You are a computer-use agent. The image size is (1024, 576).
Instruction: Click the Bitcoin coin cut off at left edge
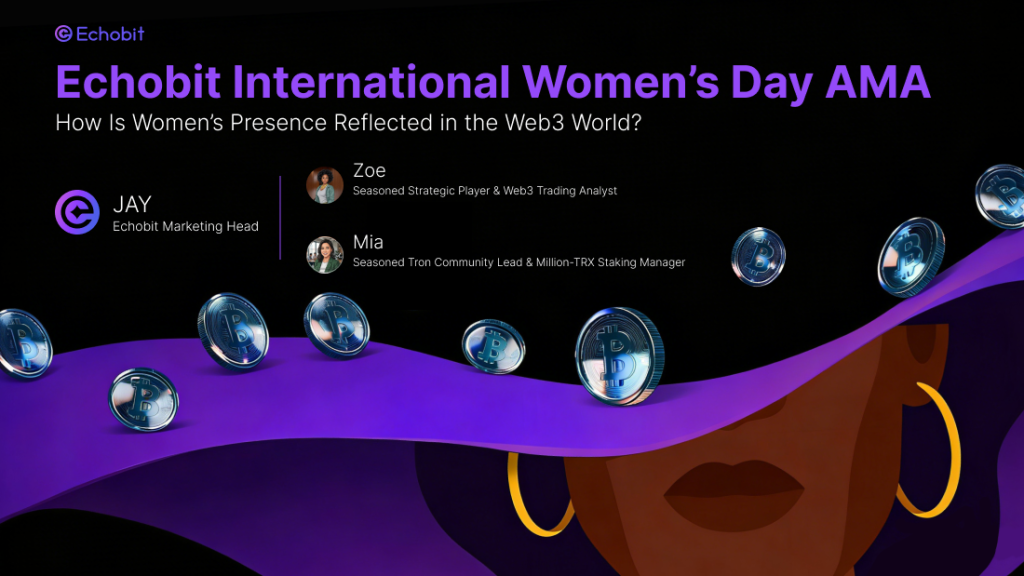point(22,343)
